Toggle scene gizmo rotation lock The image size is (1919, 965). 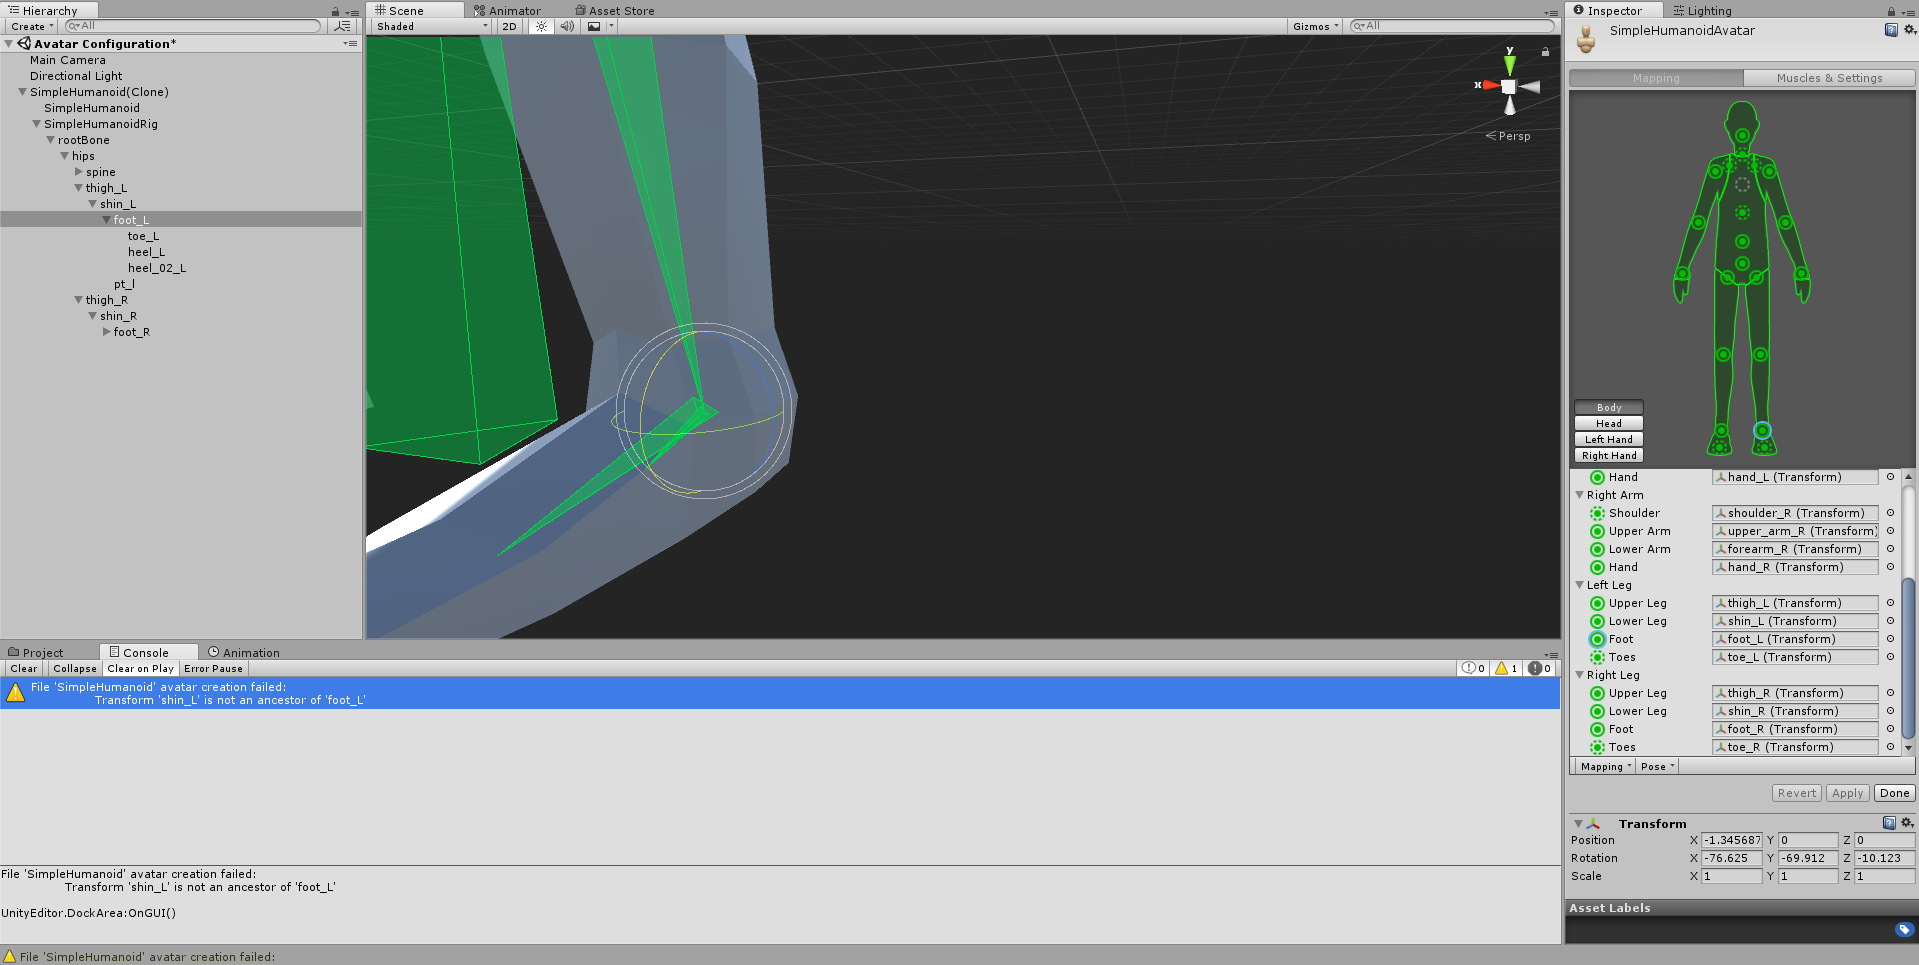1545,51
